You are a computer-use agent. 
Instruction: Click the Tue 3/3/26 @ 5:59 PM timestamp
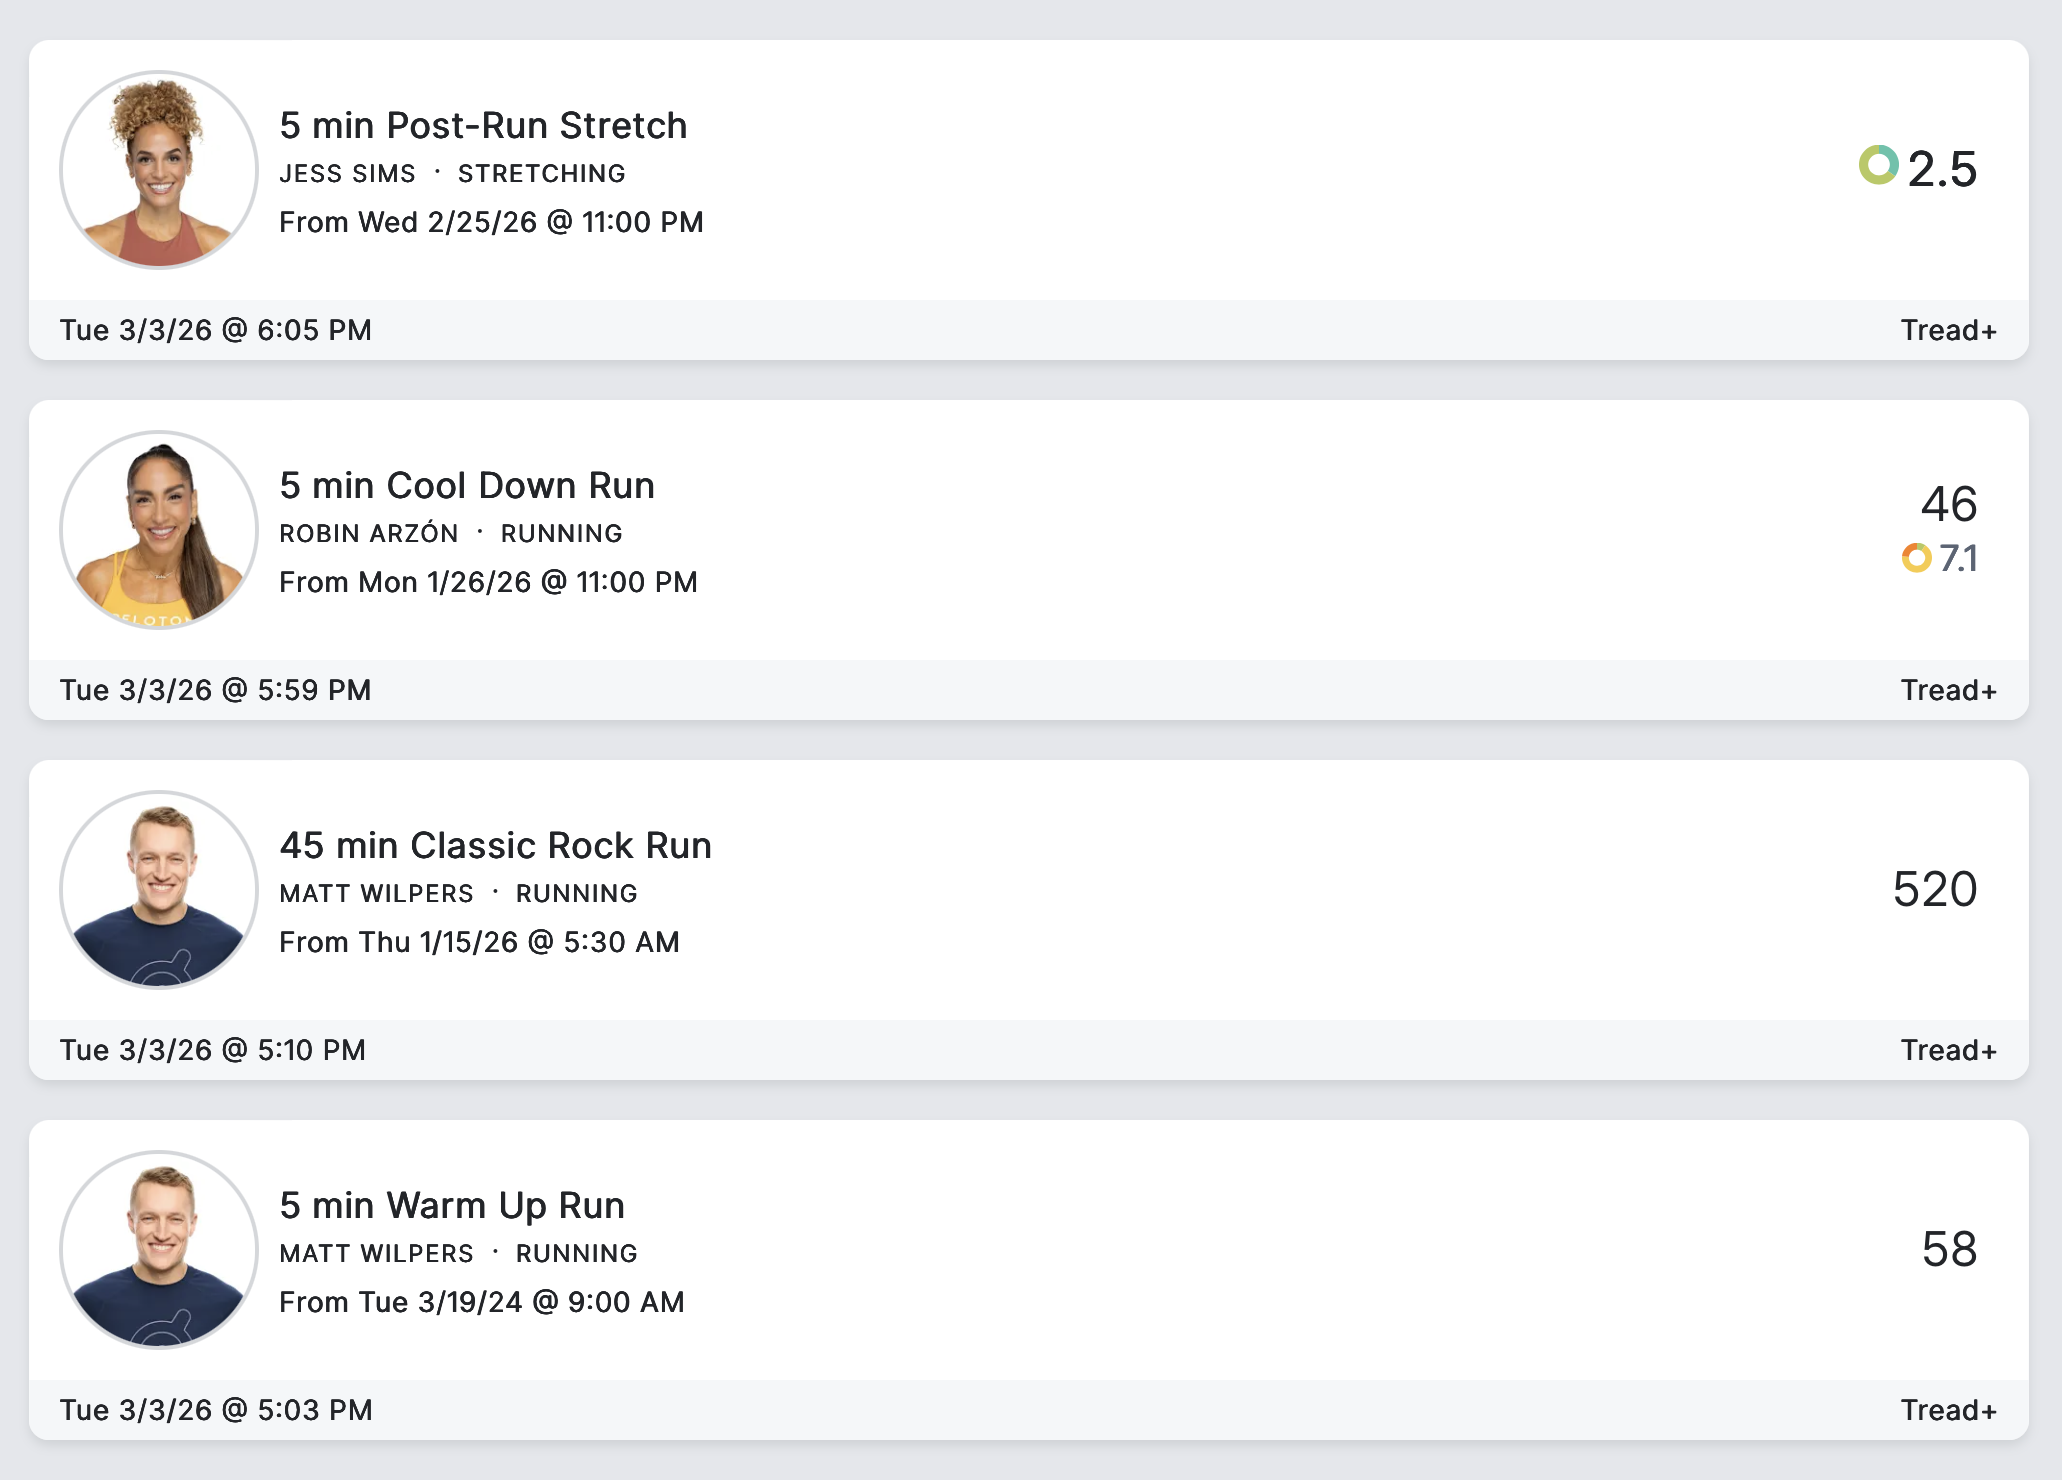pos(215,690)
